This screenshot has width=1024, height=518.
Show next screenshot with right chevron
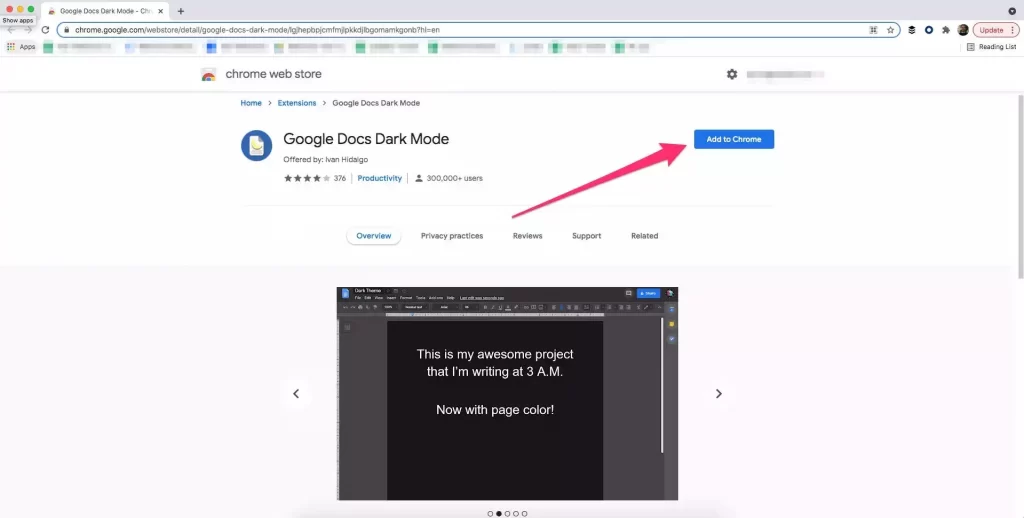718,393
